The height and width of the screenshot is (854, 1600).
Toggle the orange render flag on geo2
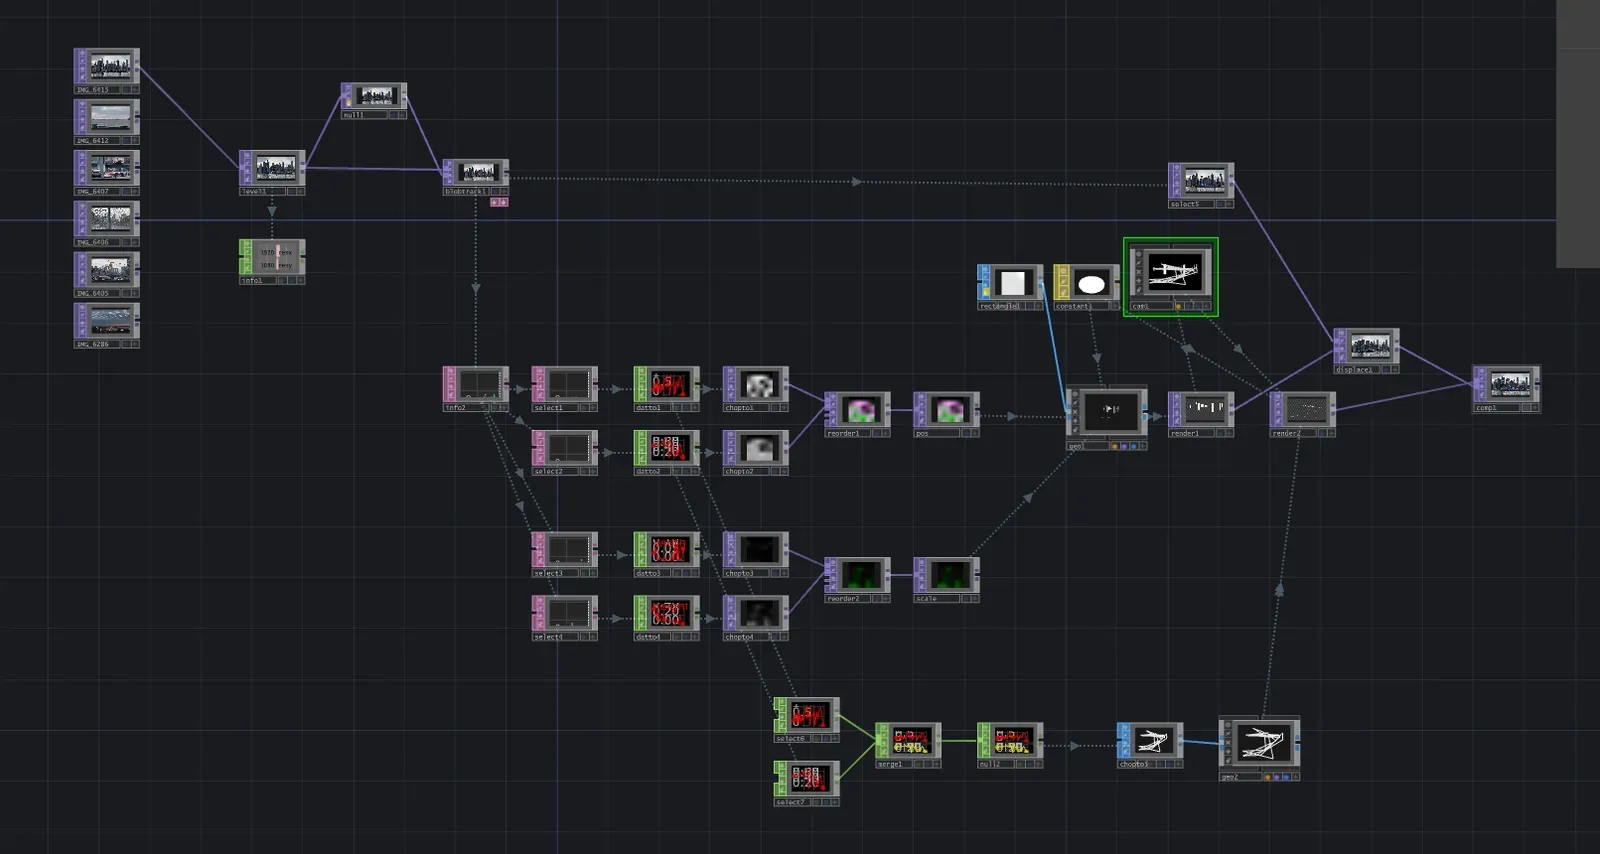pyautogui.click(x=1267, y=776)
